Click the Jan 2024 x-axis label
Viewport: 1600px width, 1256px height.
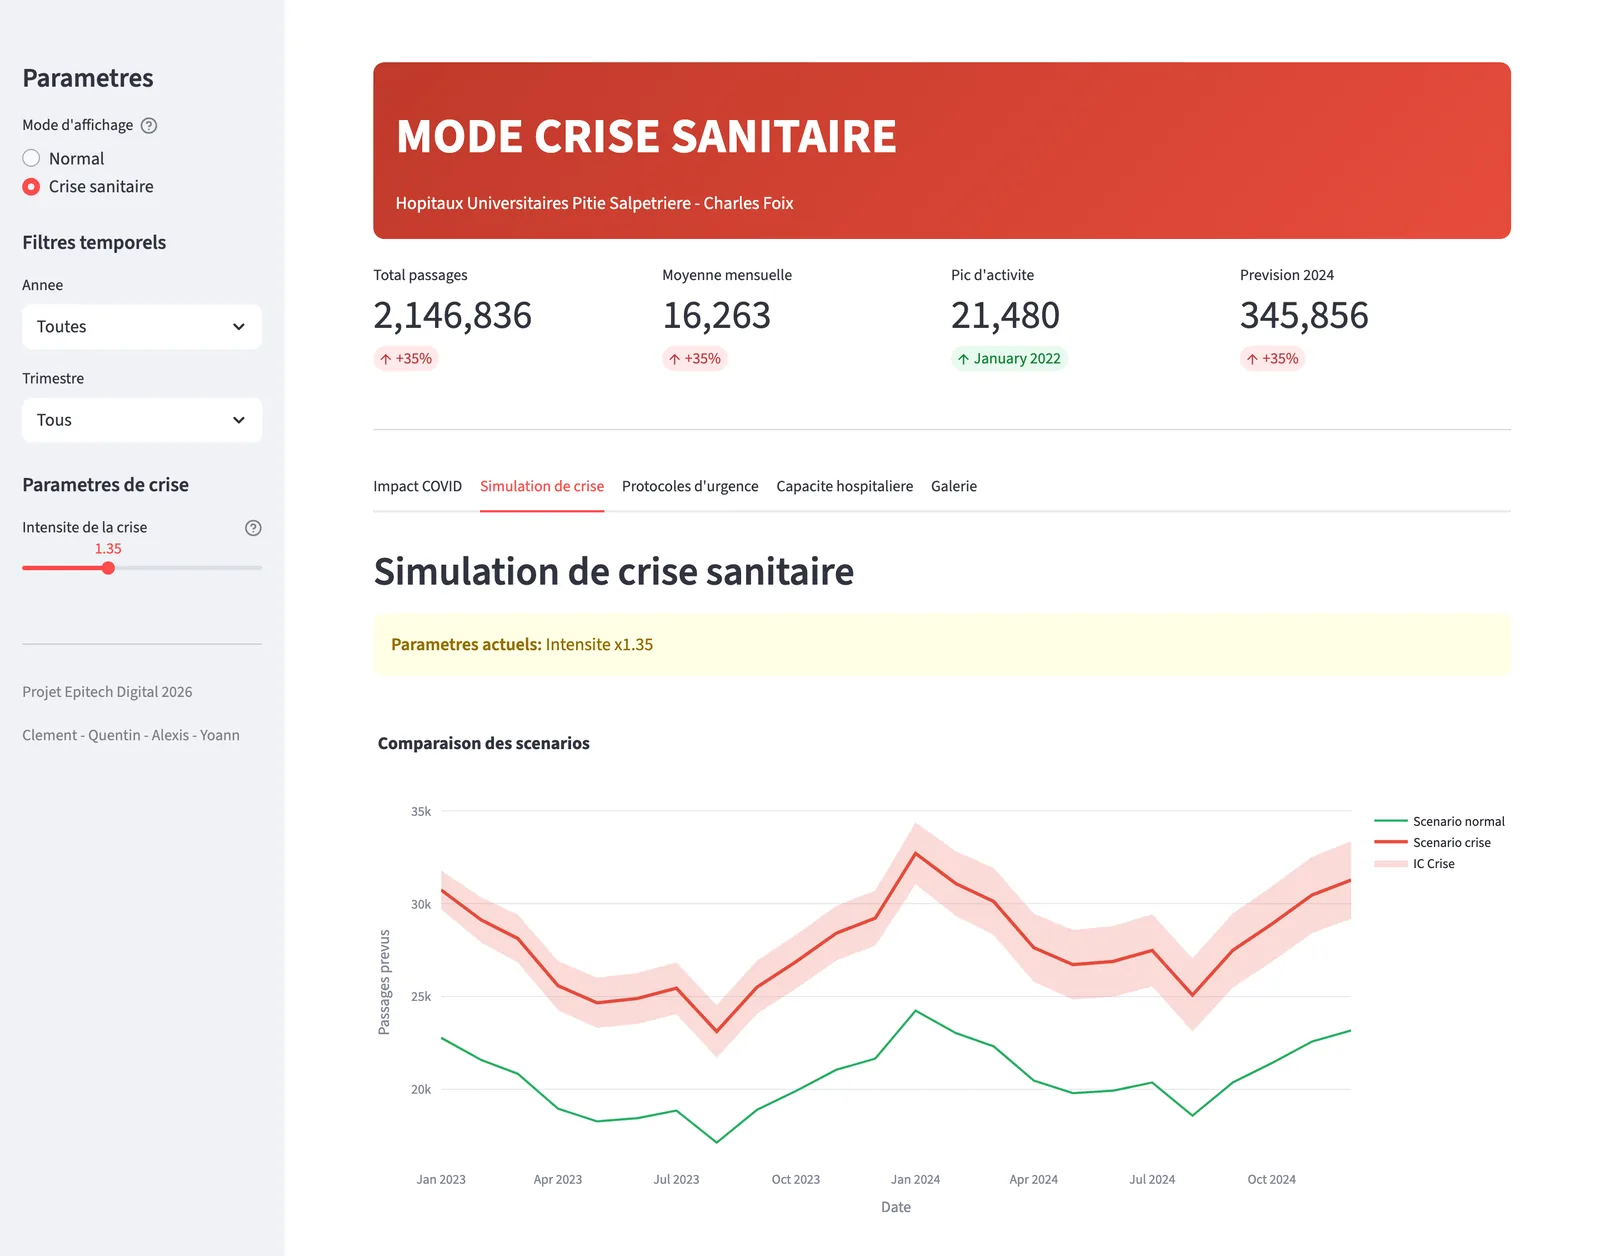[x=915, y=1180]
